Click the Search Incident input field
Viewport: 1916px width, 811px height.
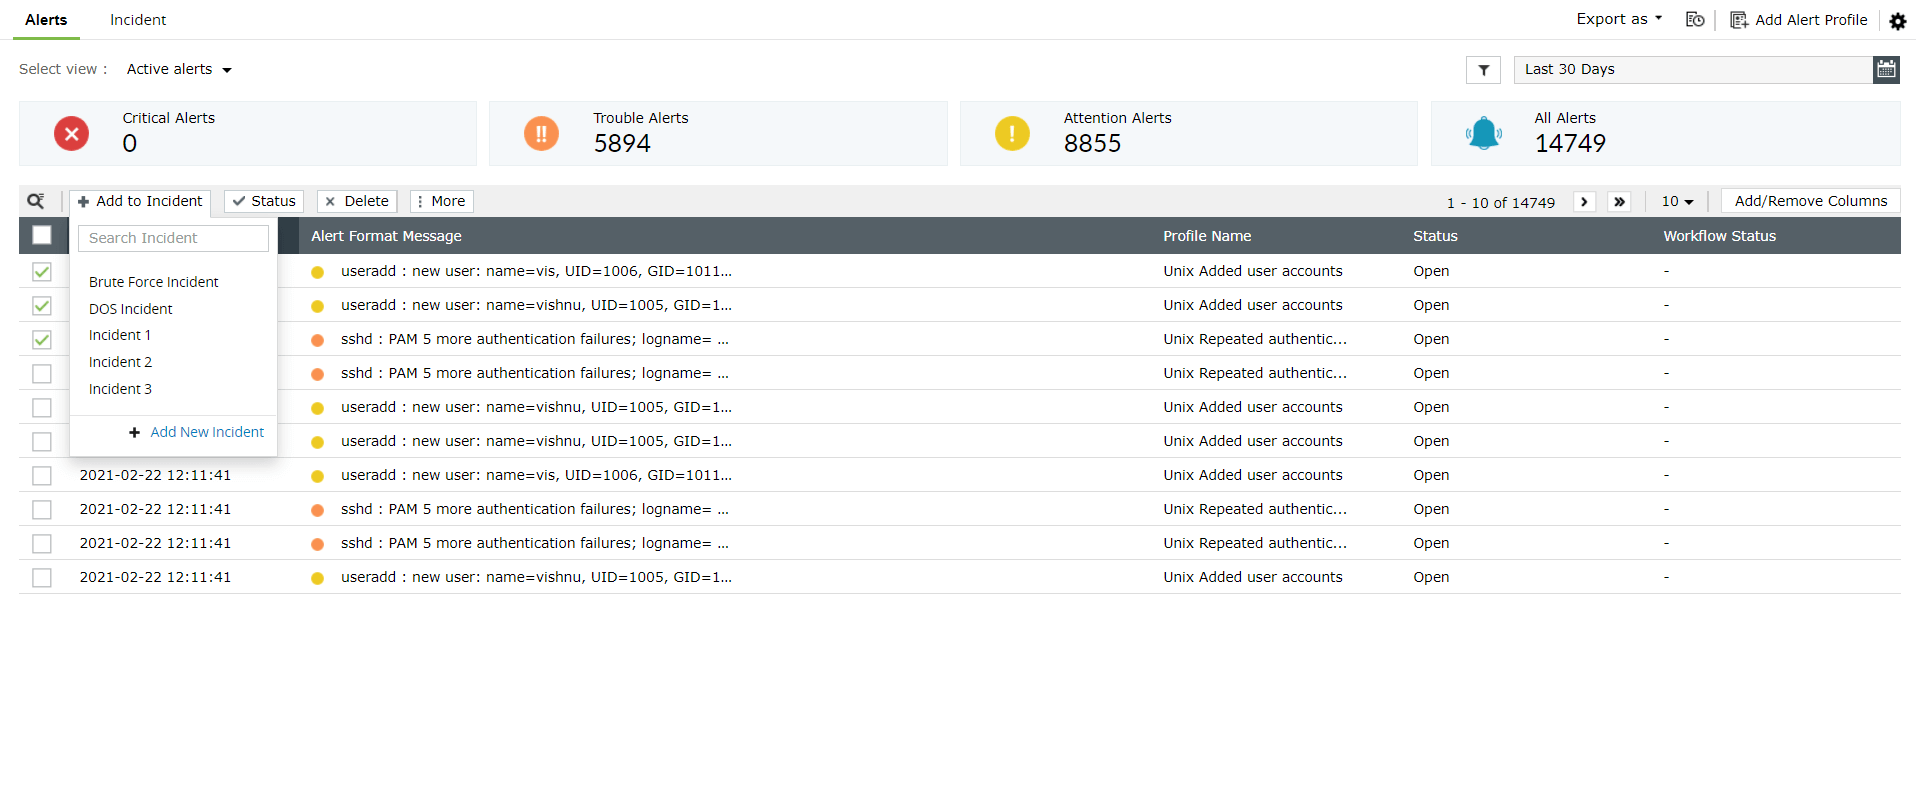173,238
